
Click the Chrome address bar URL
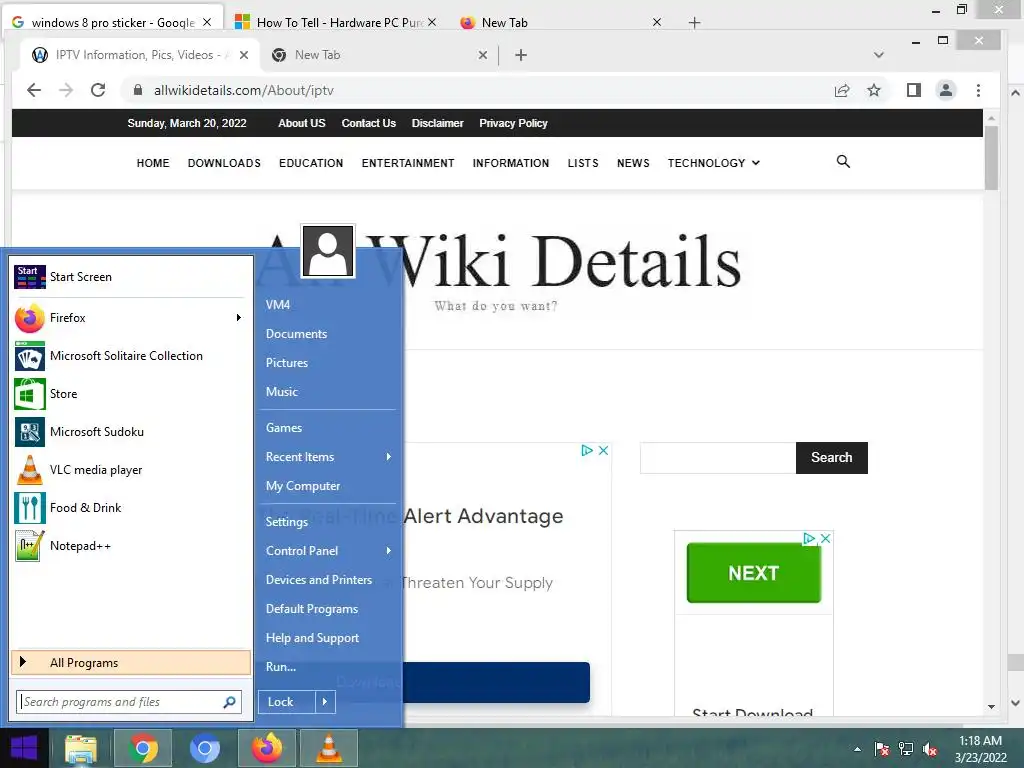pos(244,90)
